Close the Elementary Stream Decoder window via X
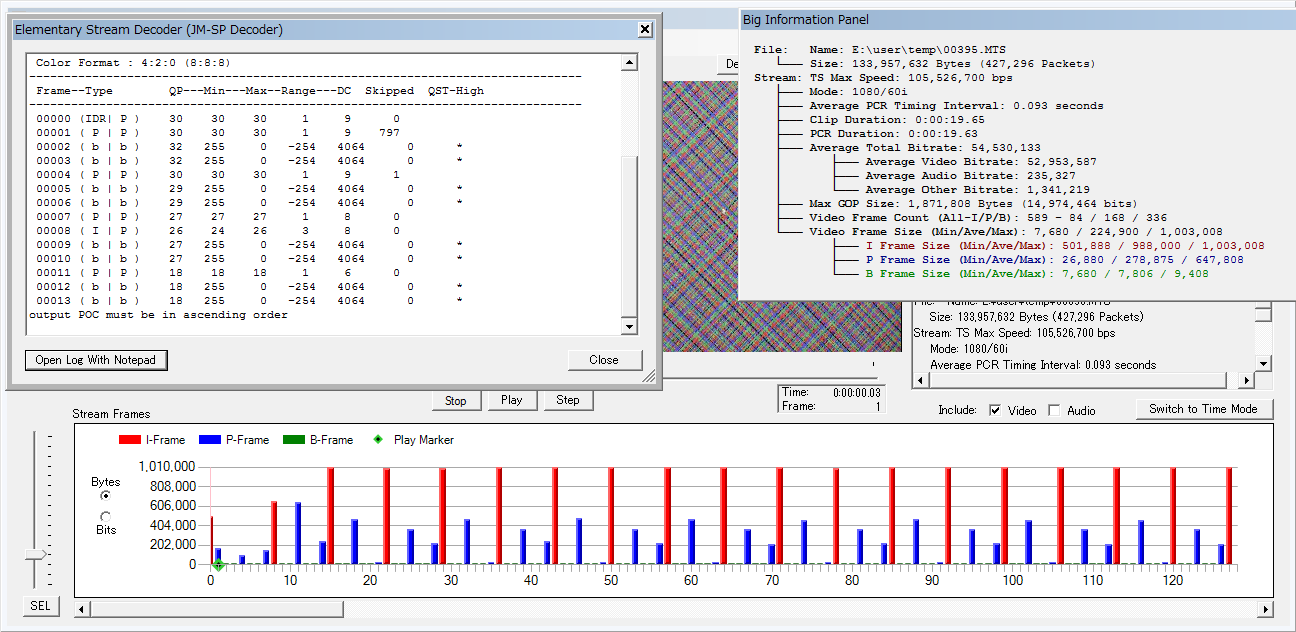This screenshot has height=632, width=1296. pos(646,30)
